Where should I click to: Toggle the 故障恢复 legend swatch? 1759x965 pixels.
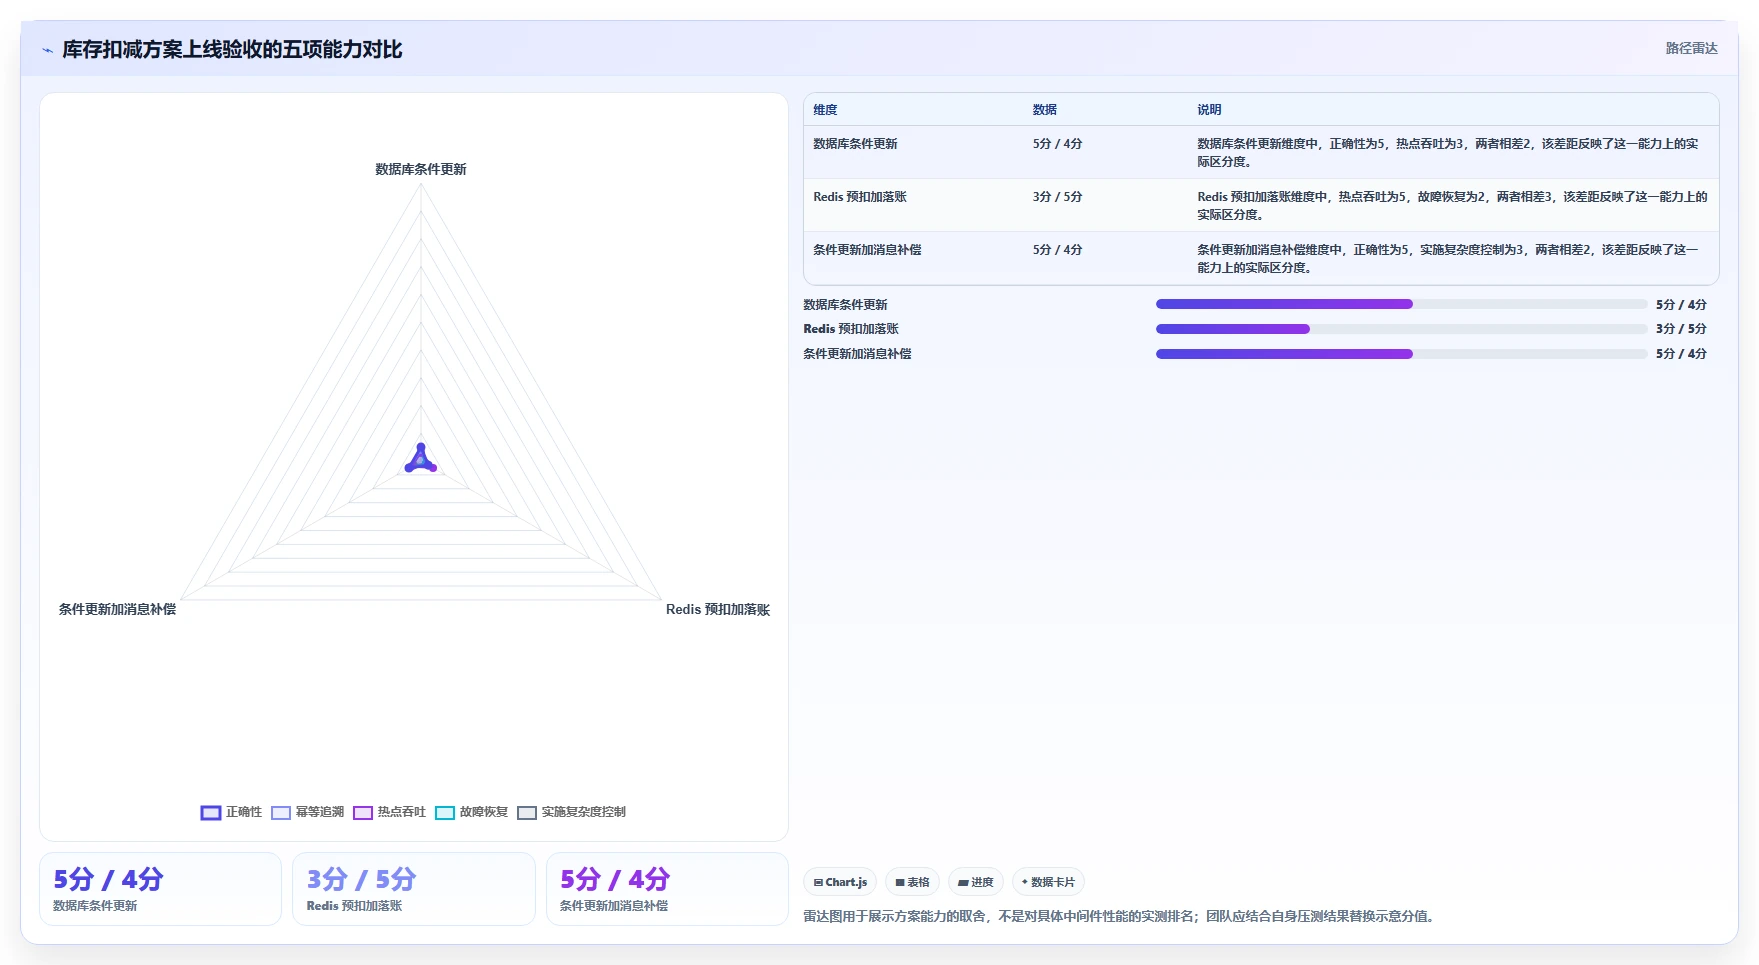click(445, 813)
